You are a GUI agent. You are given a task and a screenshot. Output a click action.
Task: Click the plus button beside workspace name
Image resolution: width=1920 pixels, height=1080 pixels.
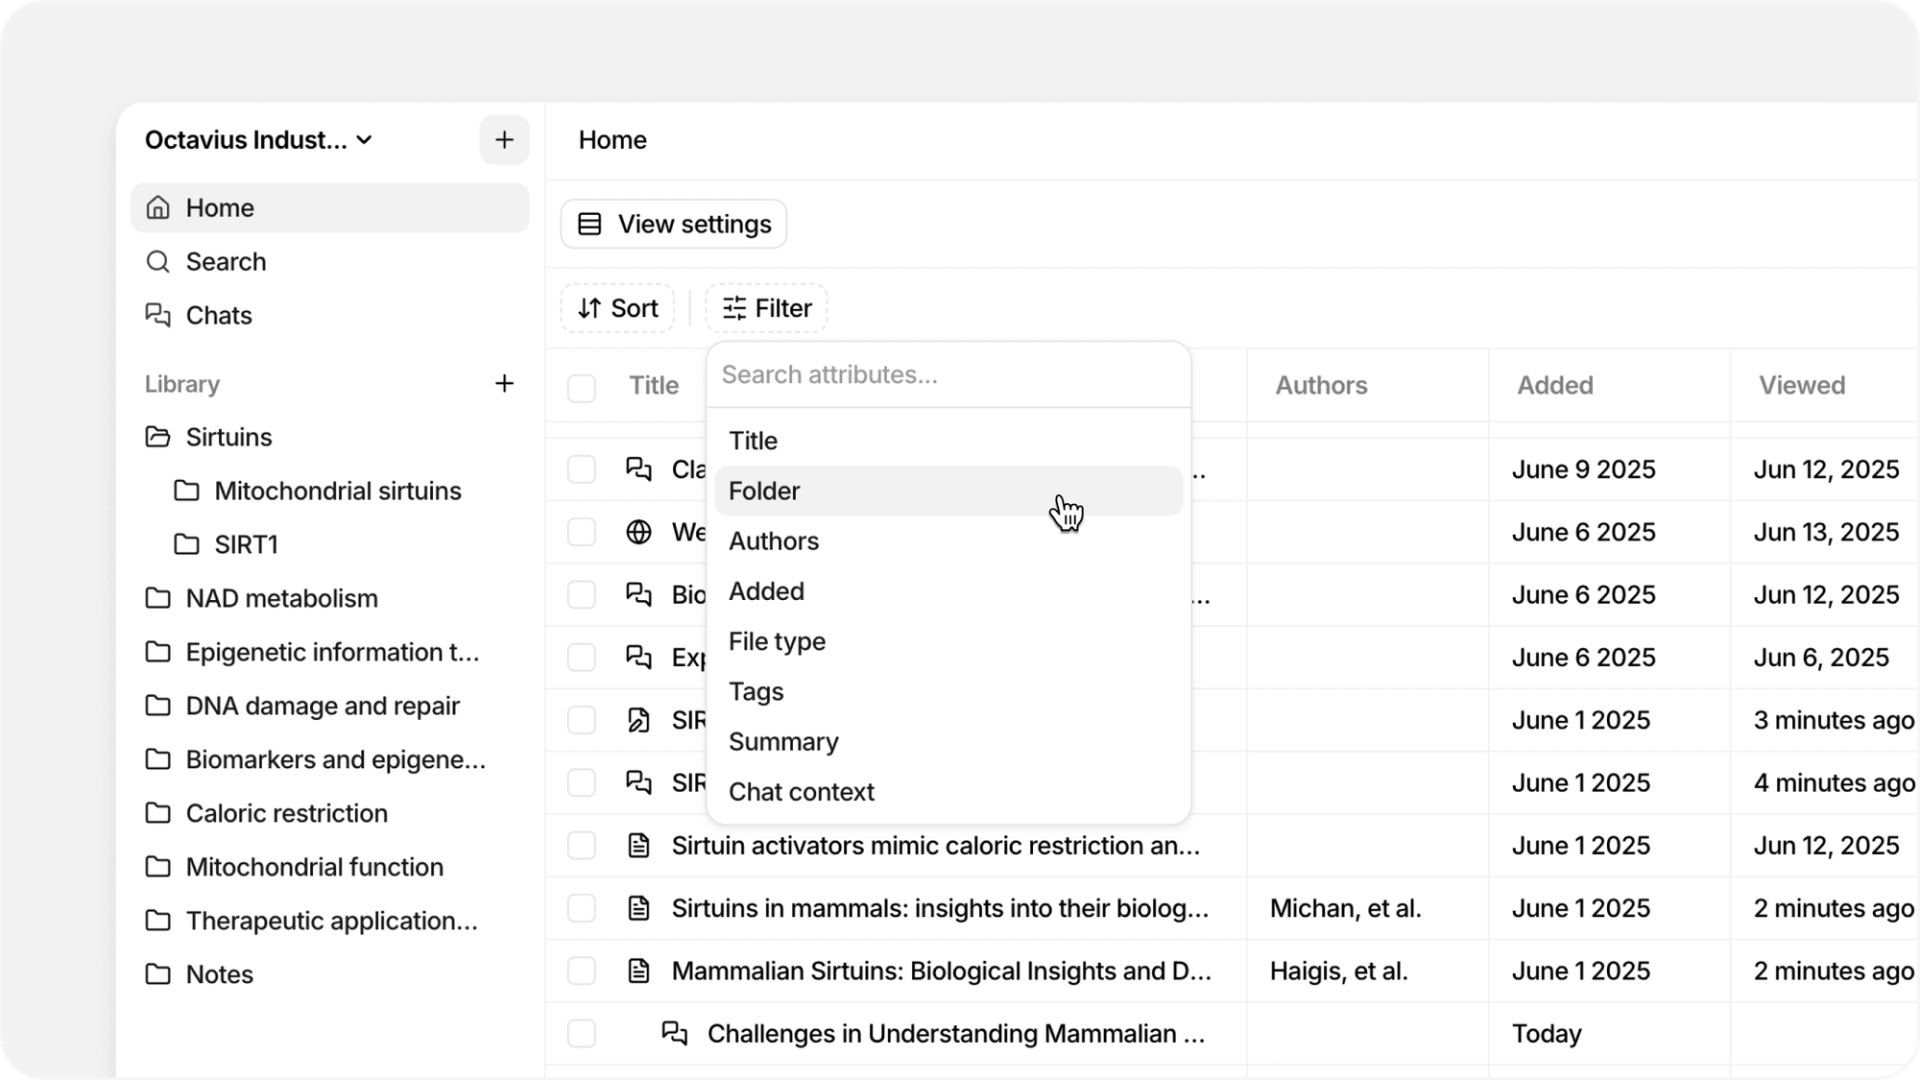504,140
